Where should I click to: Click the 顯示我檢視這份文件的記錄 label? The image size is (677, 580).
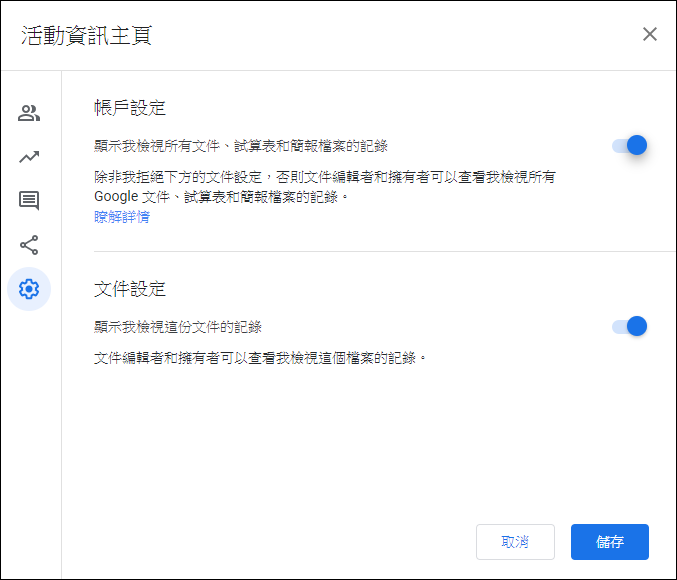coord(177,327)
